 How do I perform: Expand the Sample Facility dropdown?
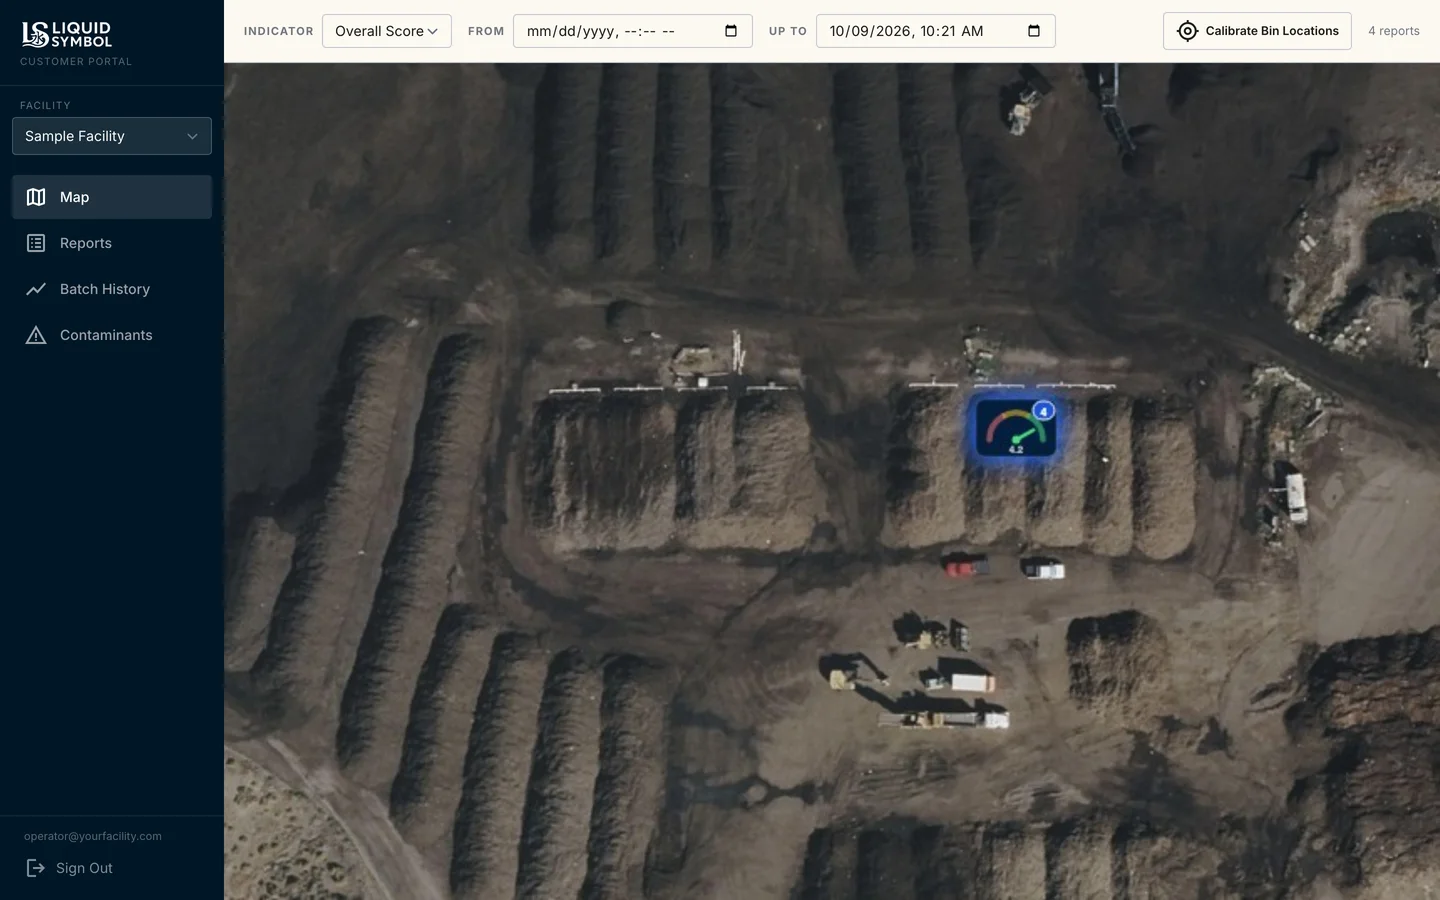click(x=112, y=136)
